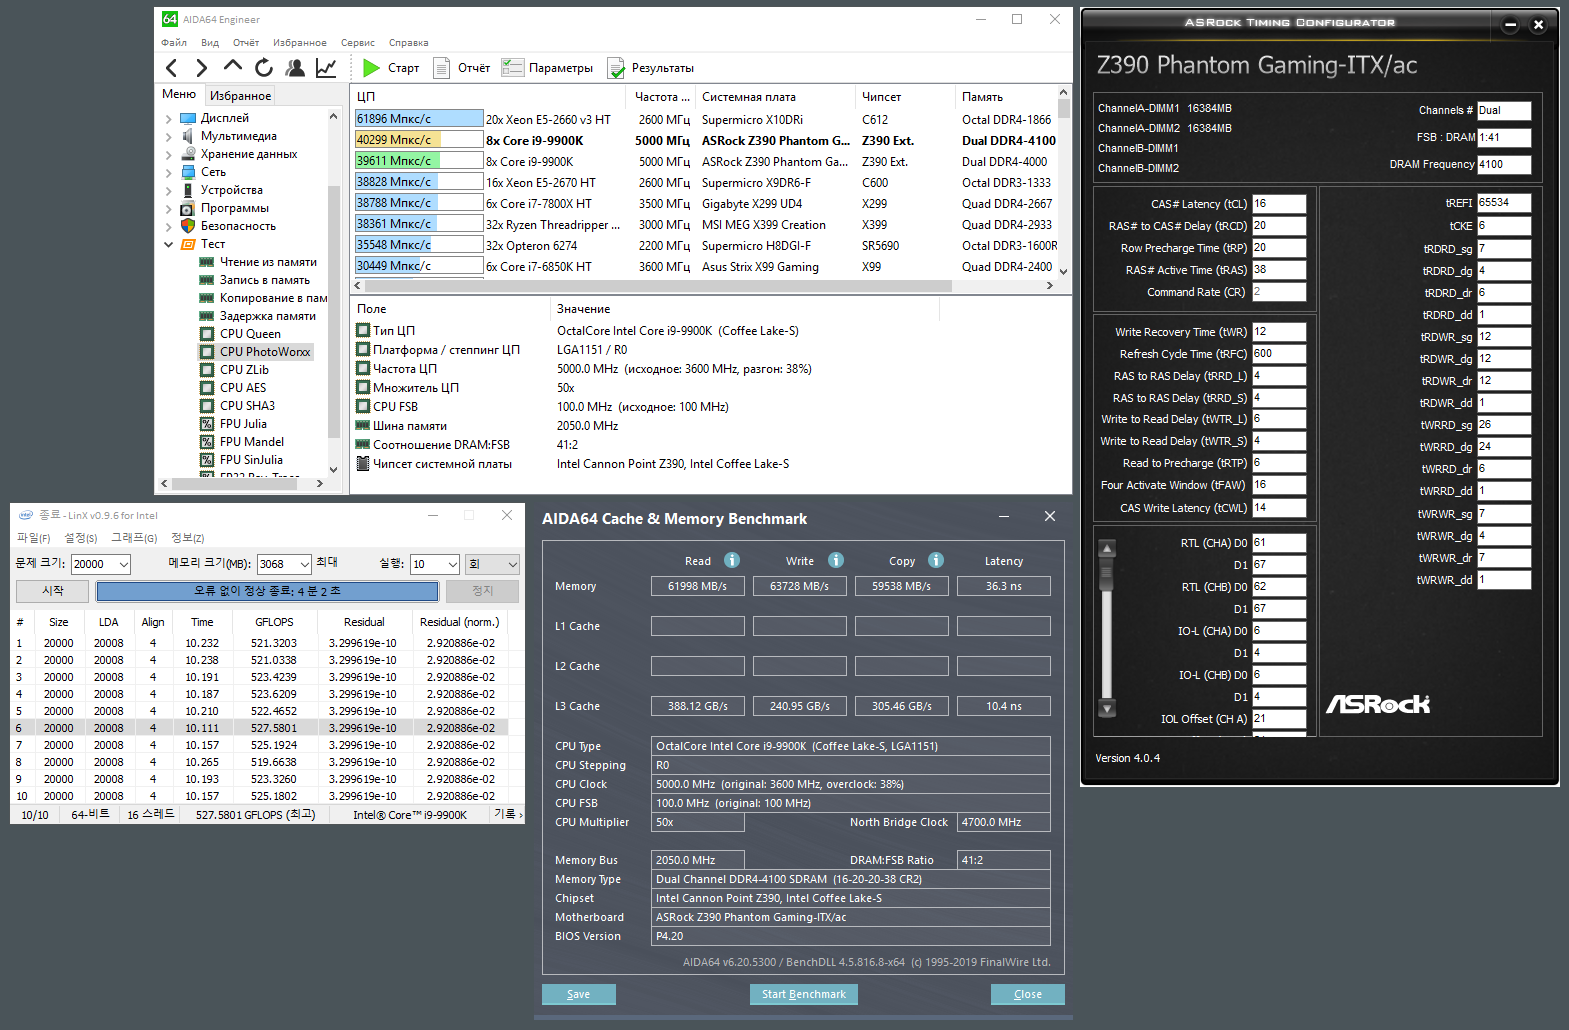Open the Справка menu in AIDA64
The image size is (1569, 1030).
(x=408, y=43)
